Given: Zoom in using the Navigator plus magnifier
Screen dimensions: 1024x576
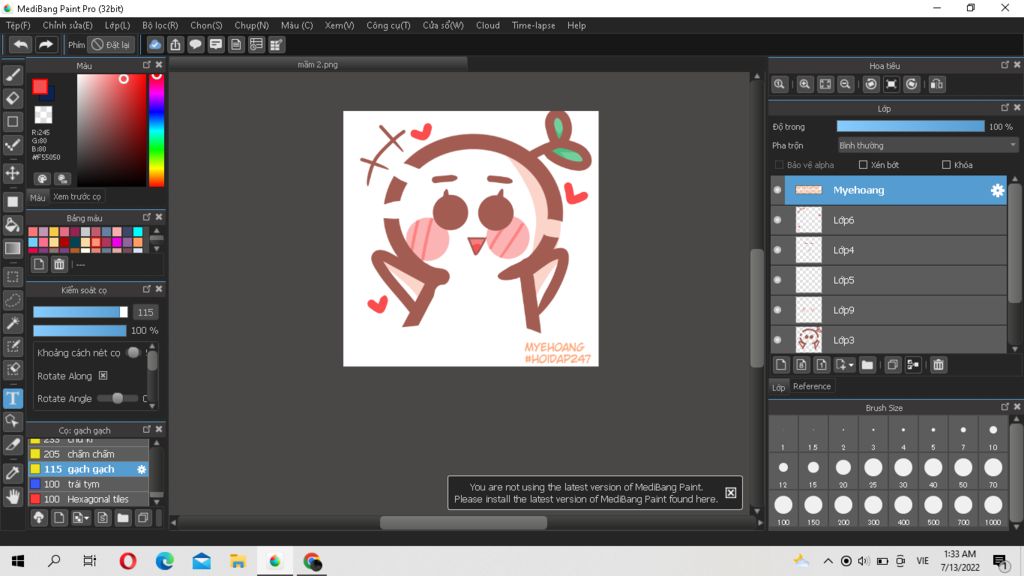Looking at the screenshot, I should click(x=805, y=84).
